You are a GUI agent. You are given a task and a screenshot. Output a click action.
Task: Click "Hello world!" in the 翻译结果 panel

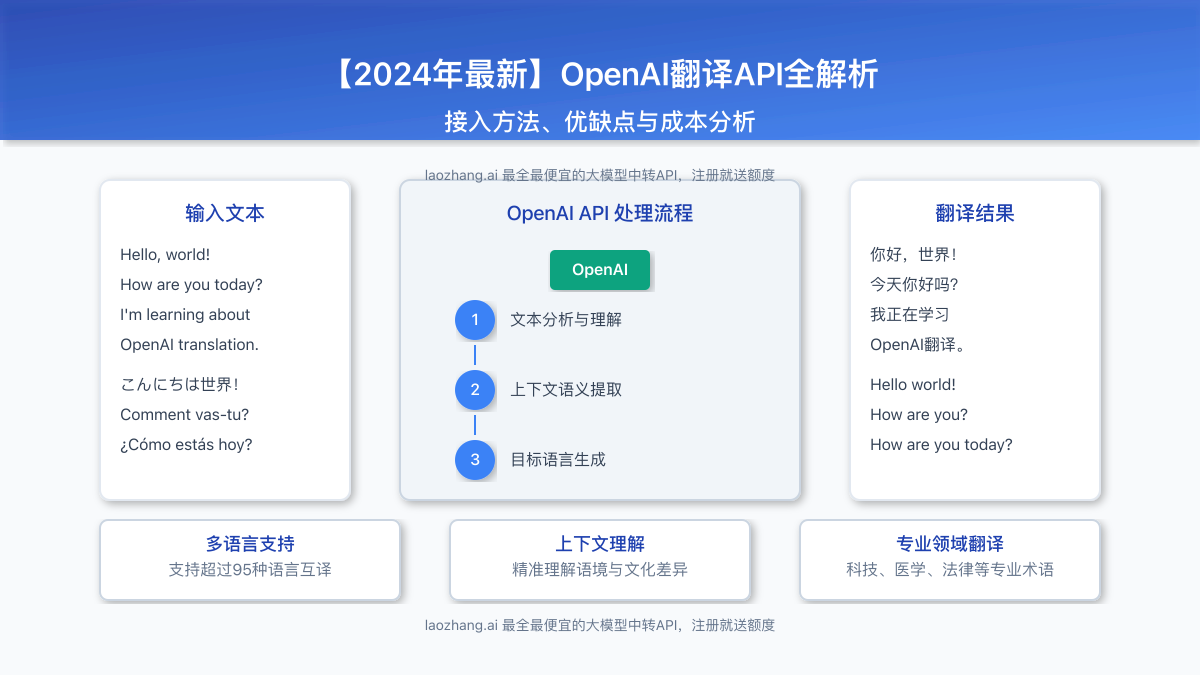pyautogui.click(x=913, y=385)
